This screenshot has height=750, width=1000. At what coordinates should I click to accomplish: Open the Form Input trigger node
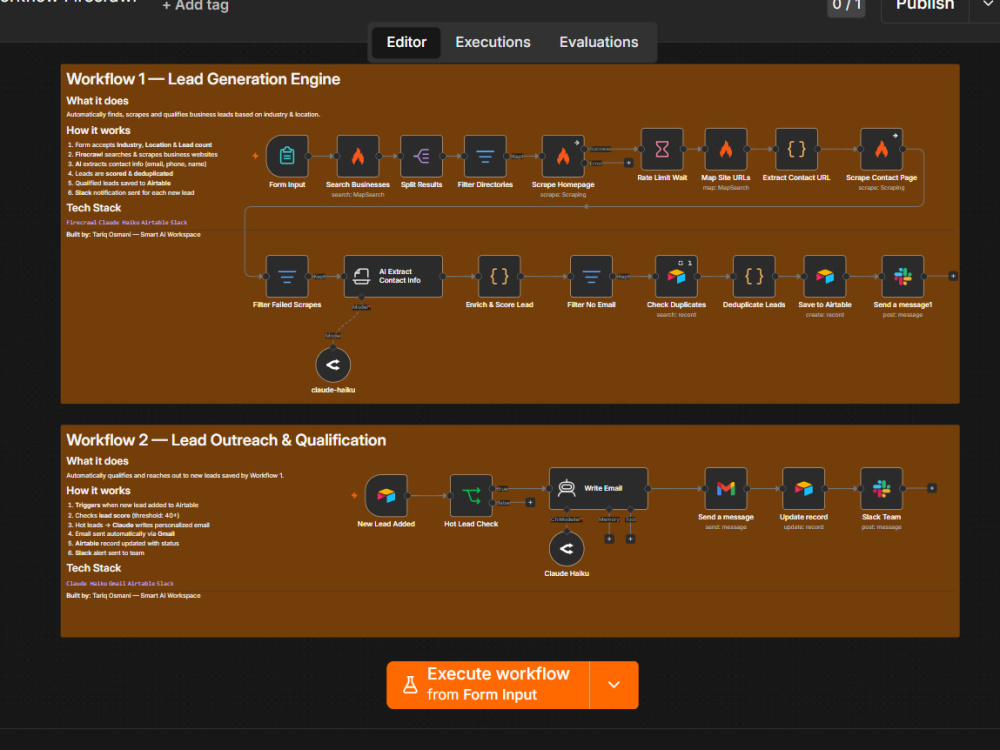287,156
